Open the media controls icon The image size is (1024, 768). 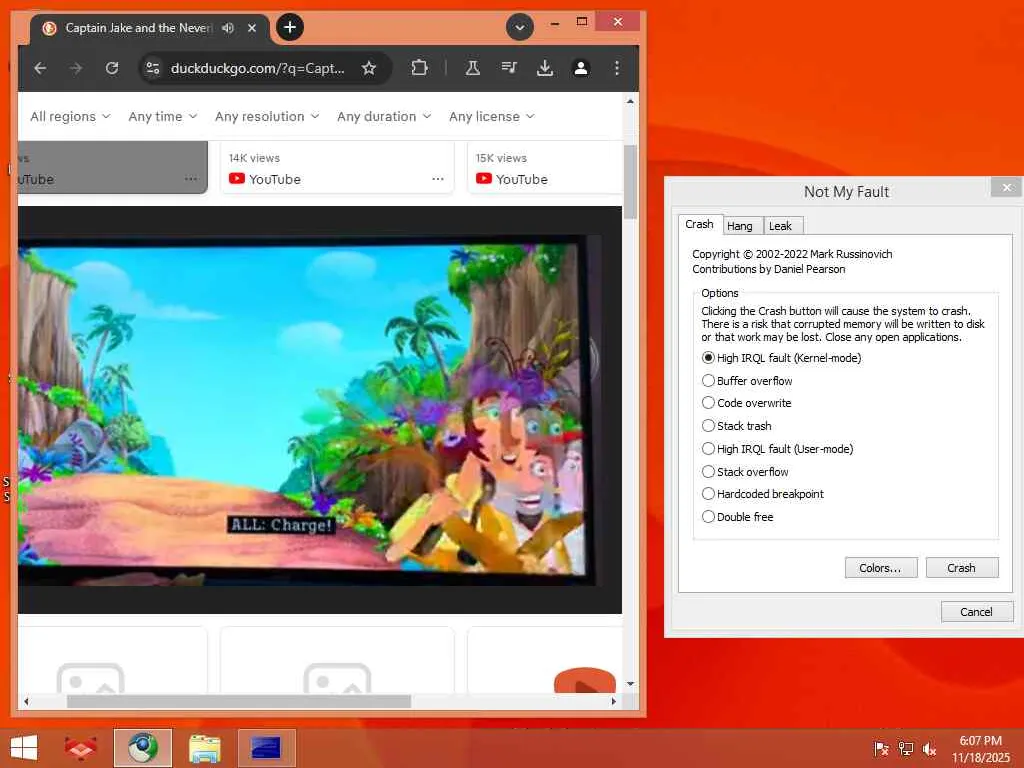tap(509, 68)
